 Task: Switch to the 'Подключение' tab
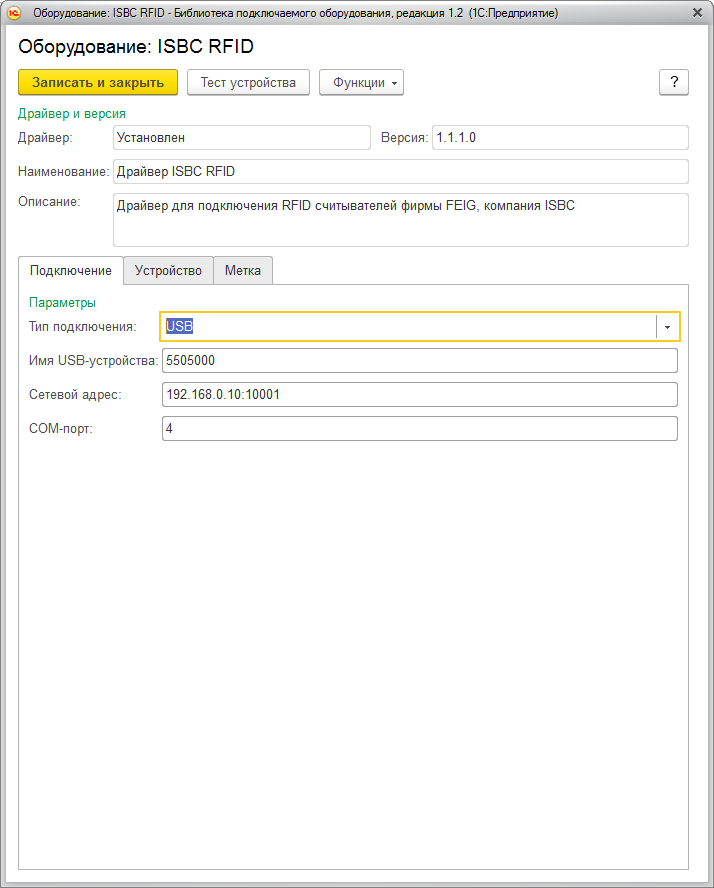click(x=71, y=270)
